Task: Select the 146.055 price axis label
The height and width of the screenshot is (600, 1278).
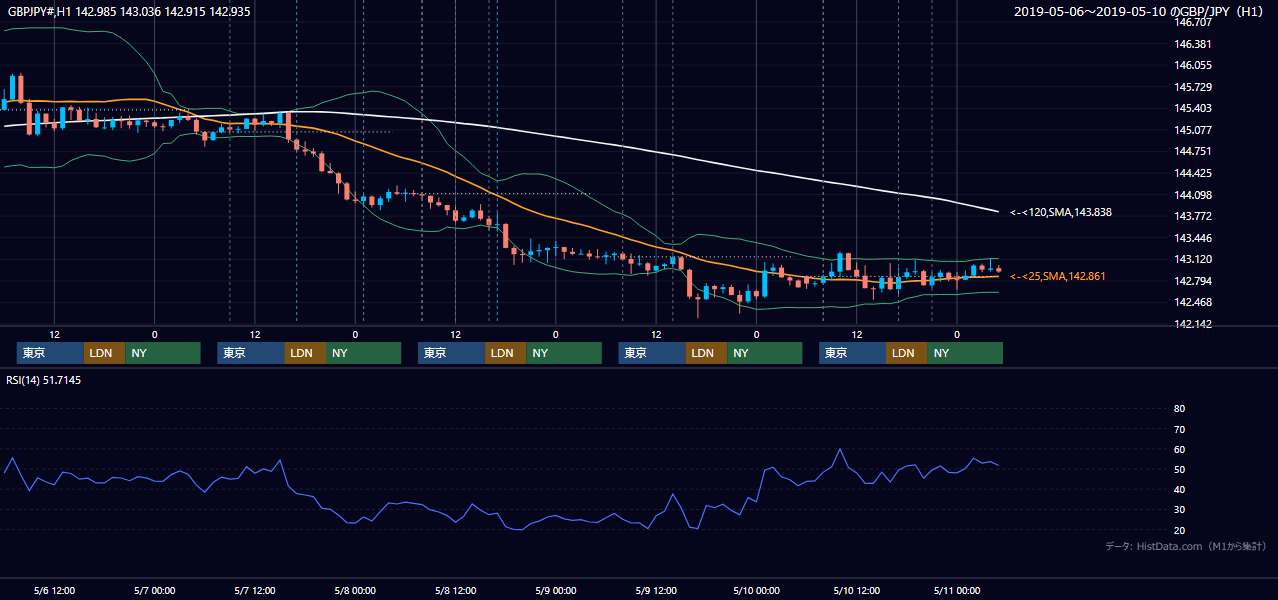Action: pyautogui.click(x=1192, y=65)
